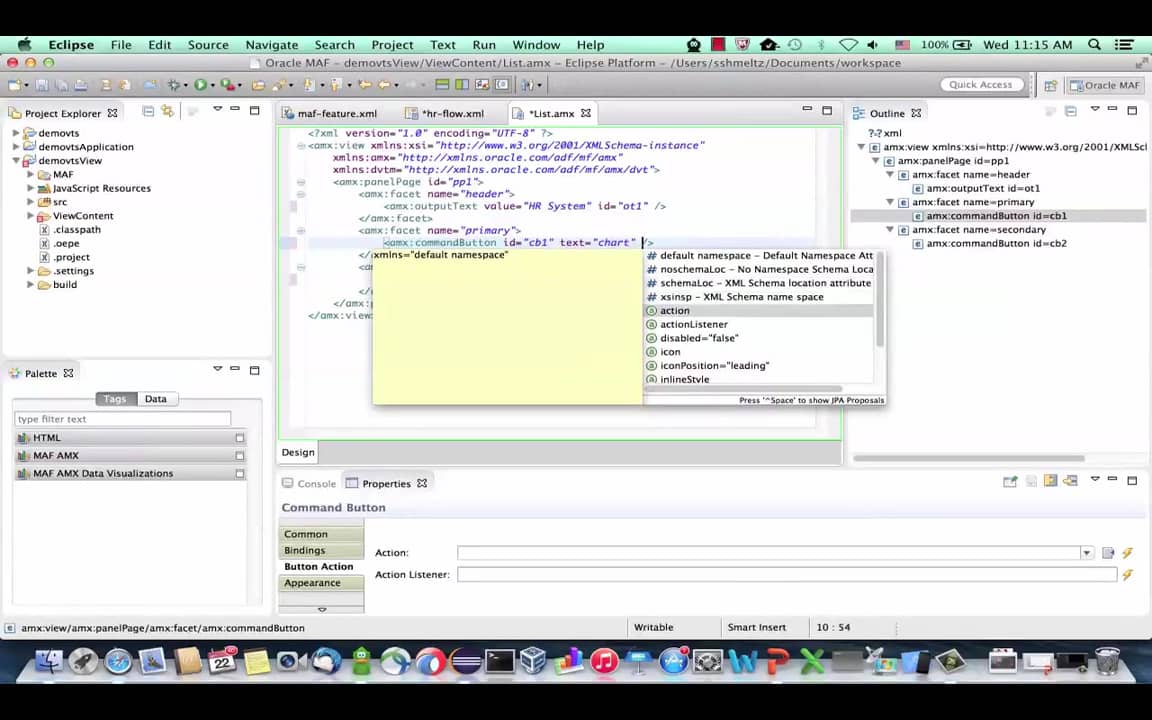Click Collapse All icon in Outline view

[x=1070, y=112]
